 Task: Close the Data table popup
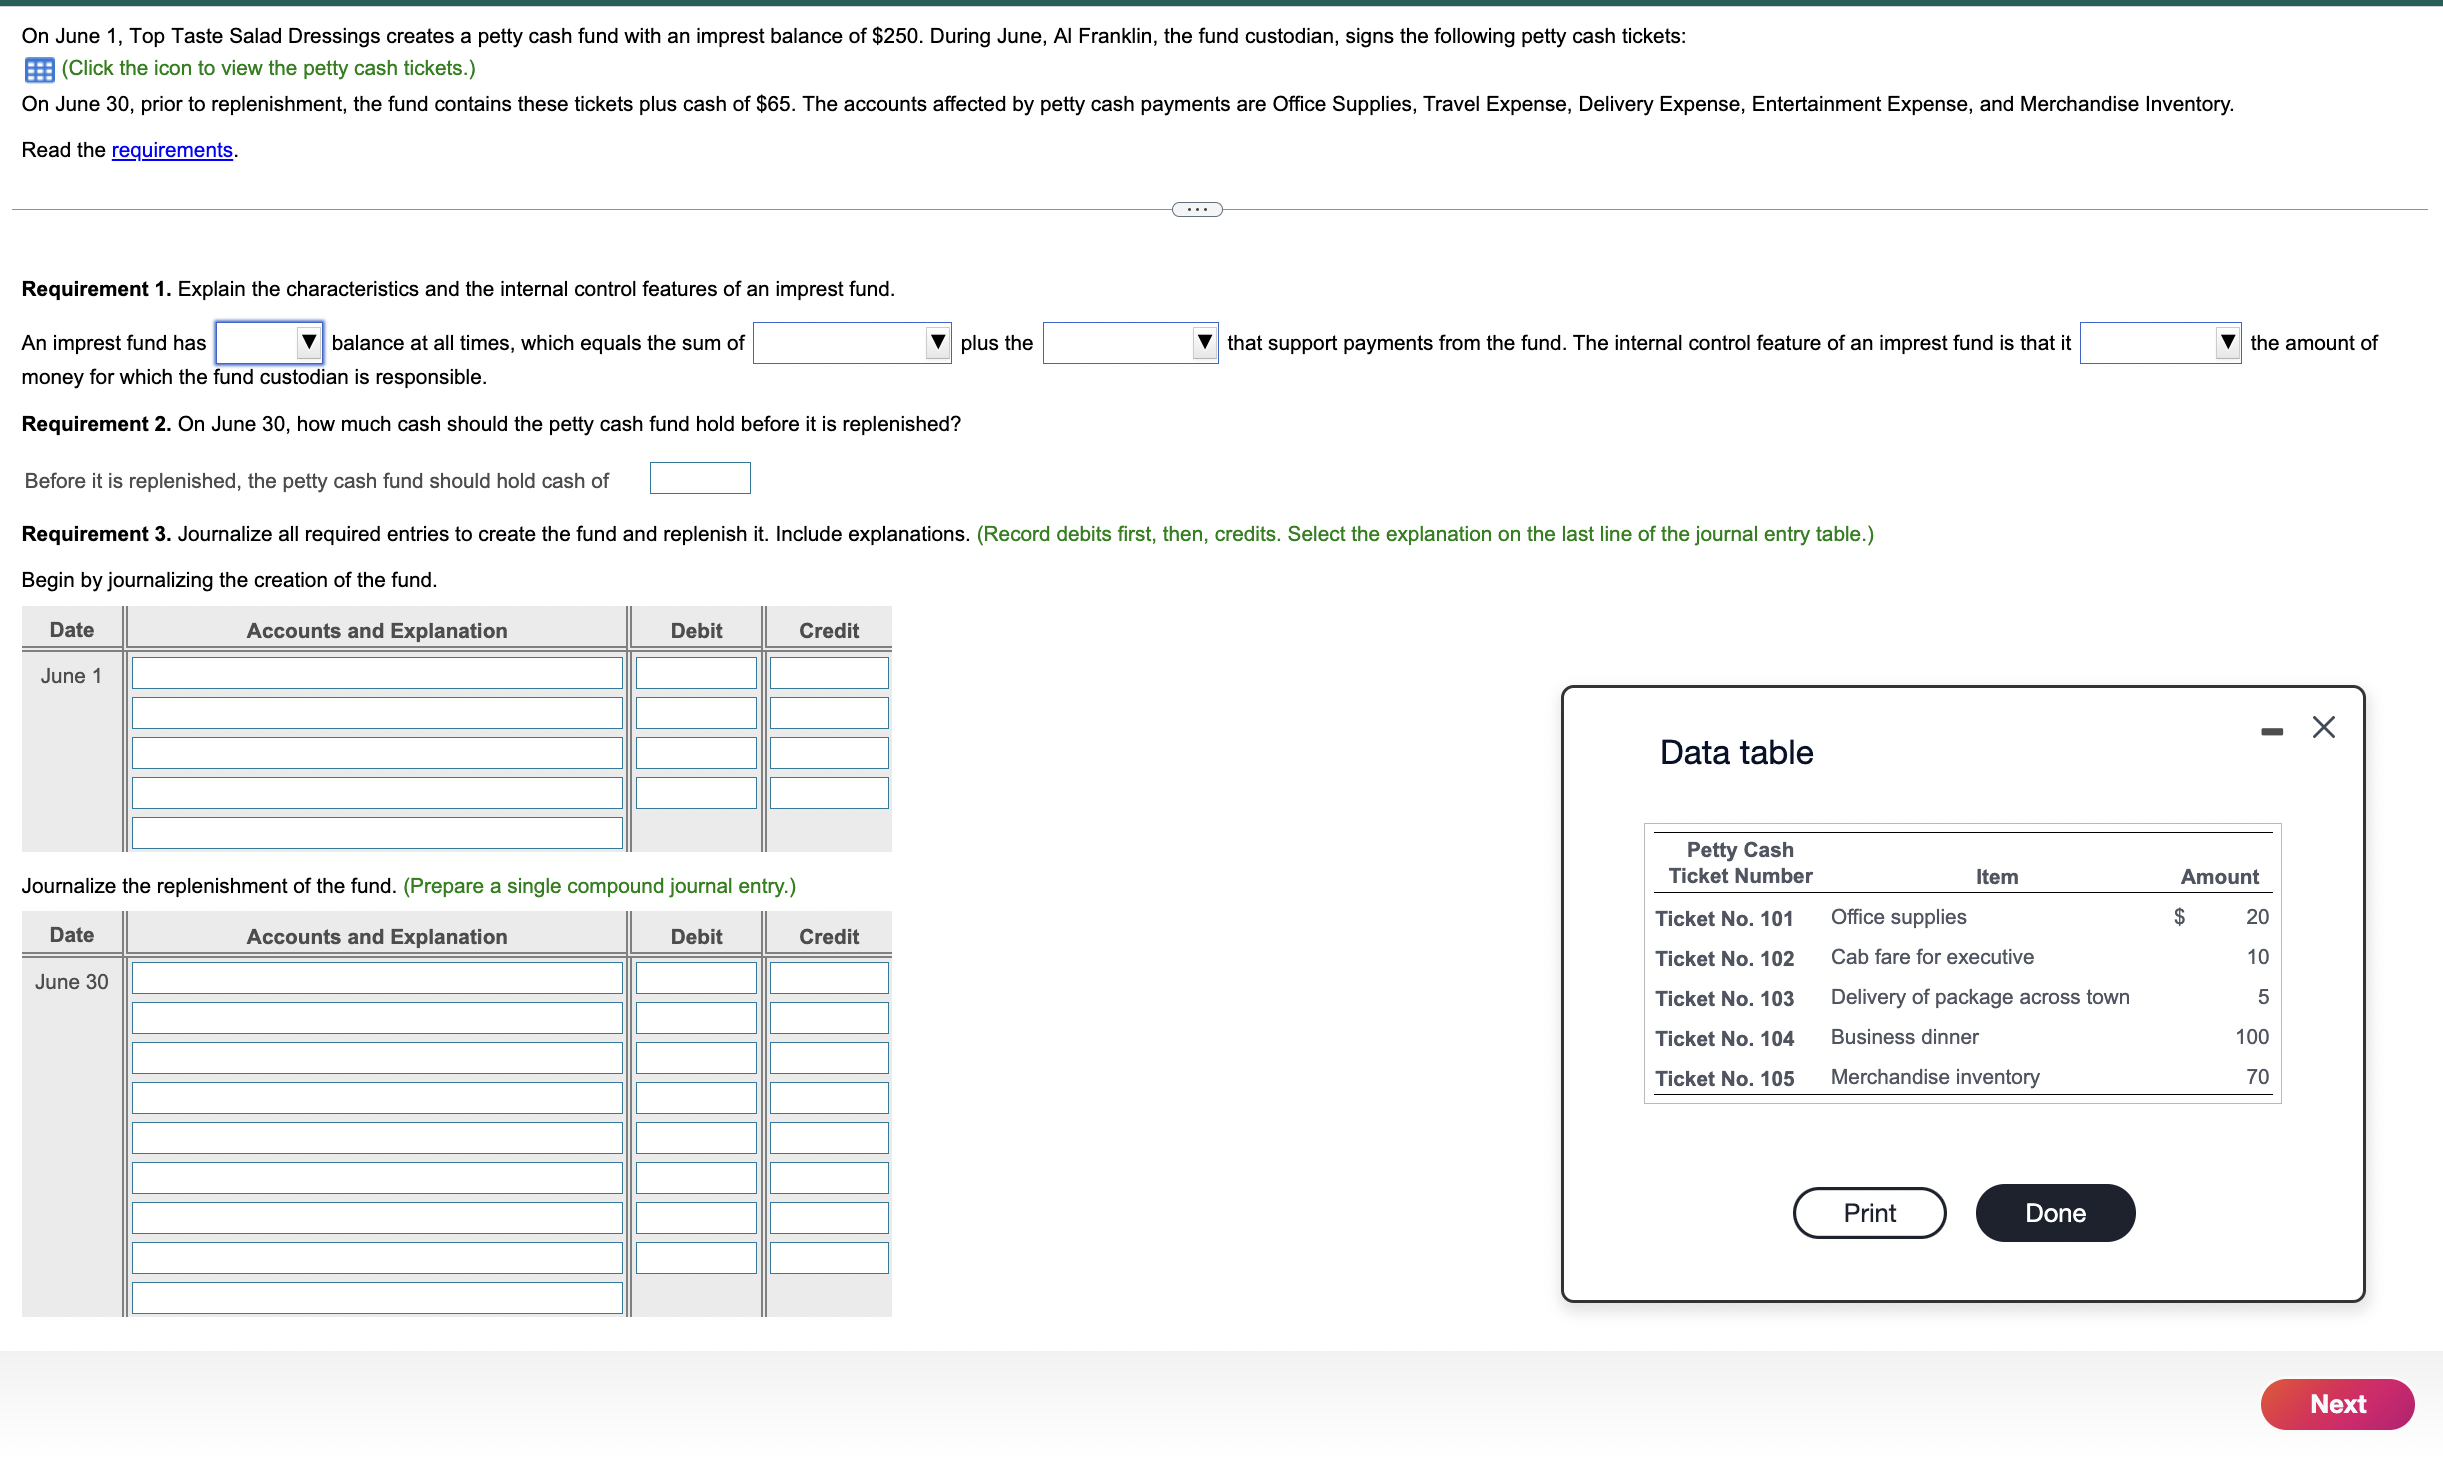point(2323,727)
